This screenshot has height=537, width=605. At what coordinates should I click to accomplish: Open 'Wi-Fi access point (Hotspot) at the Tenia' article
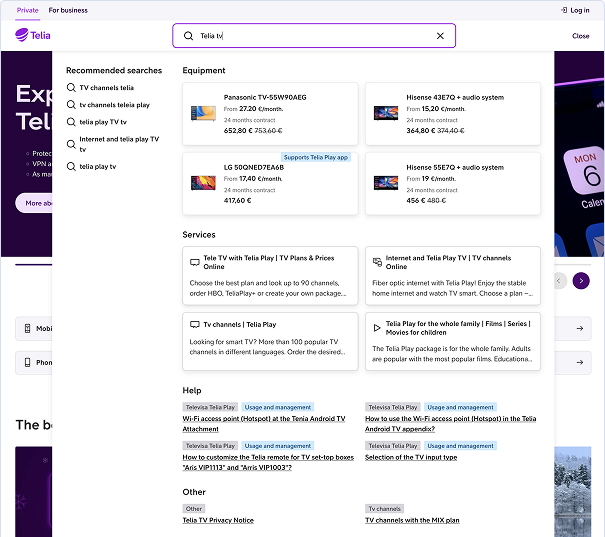click(x=264, y=424)
